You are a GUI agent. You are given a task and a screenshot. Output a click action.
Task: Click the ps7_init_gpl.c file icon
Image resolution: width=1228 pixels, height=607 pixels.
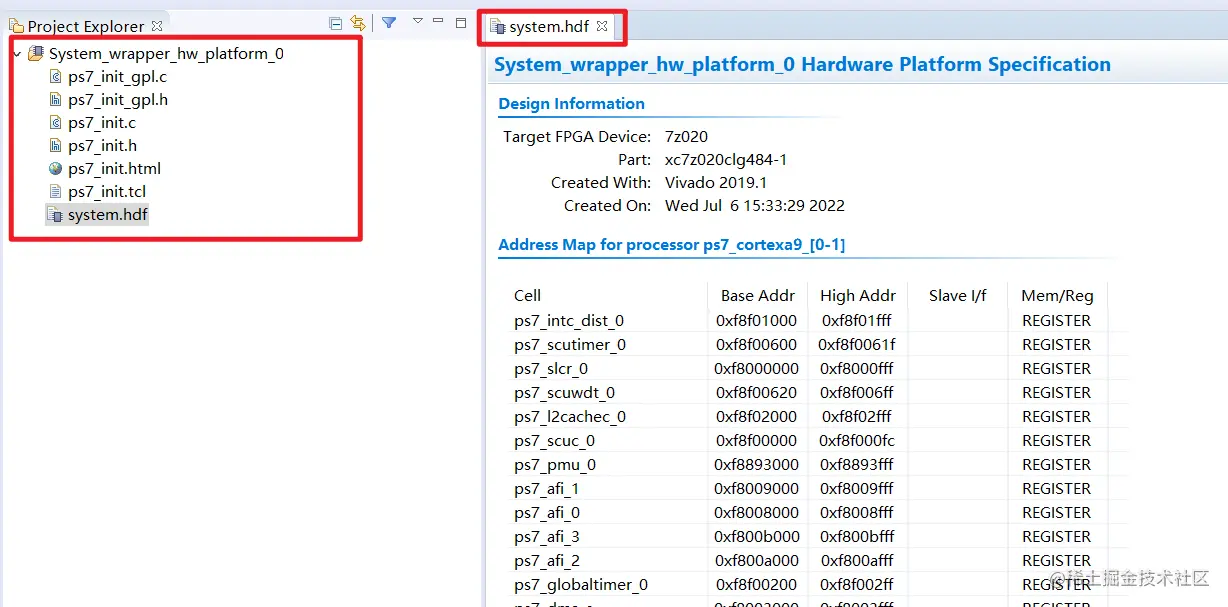click(x=56, y=77)
